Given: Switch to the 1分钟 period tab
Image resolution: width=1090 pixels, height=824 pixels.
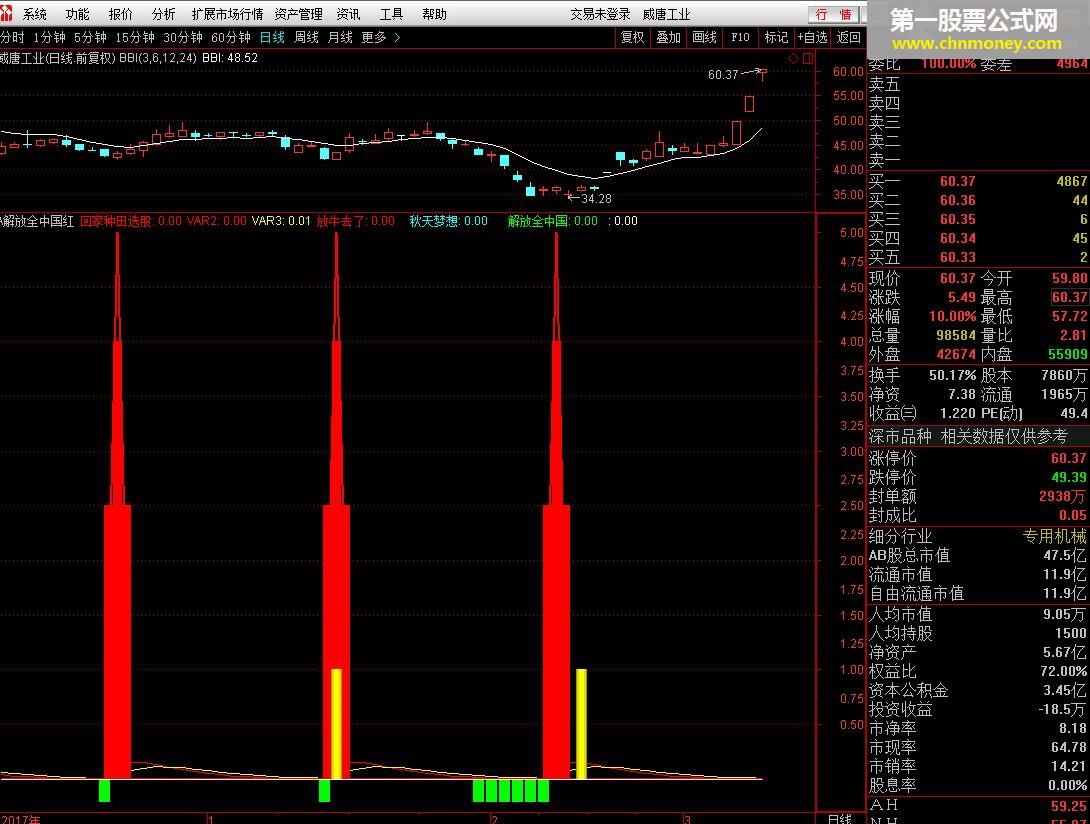Looking at the screenshot, I should (x=49, y=38).
